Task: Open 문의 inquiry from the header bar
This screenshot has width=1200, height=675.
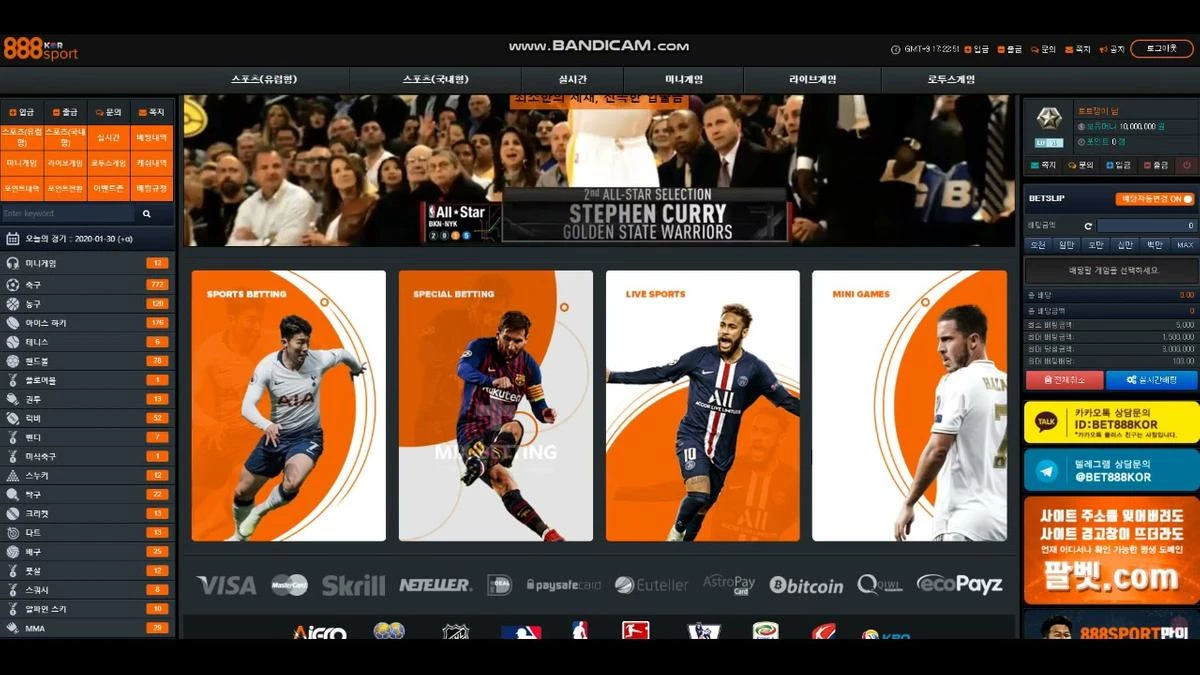Action: coord(1044,49)
